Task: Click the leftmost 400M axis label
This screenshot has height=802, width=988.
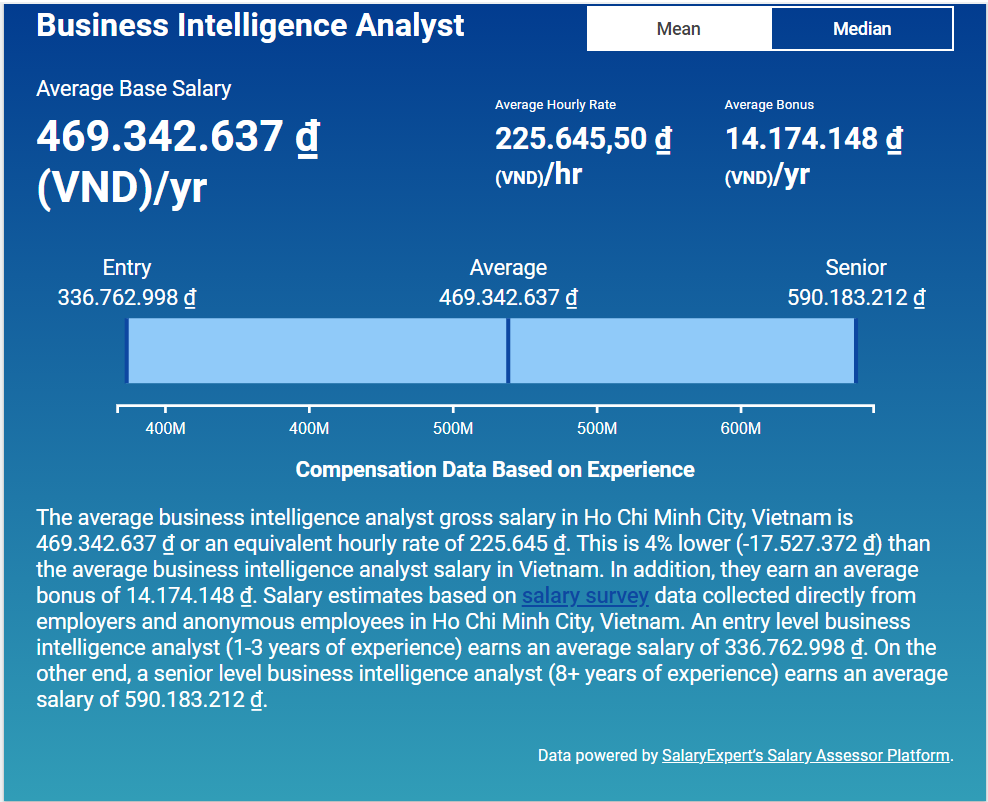Action: pos(165,429)
